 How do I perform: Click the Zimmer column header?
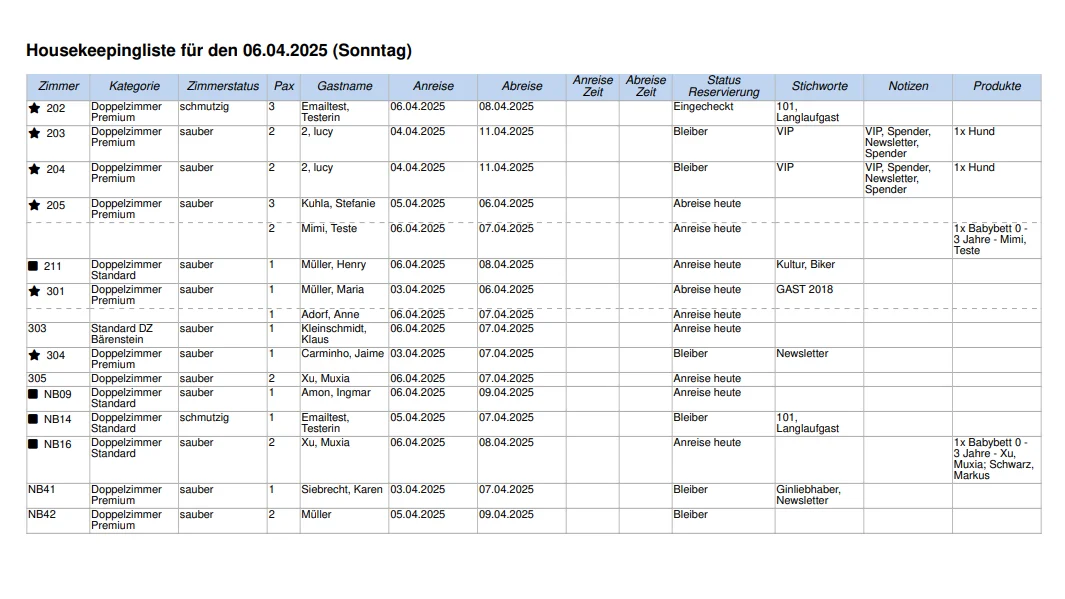(x=58, y=86)
